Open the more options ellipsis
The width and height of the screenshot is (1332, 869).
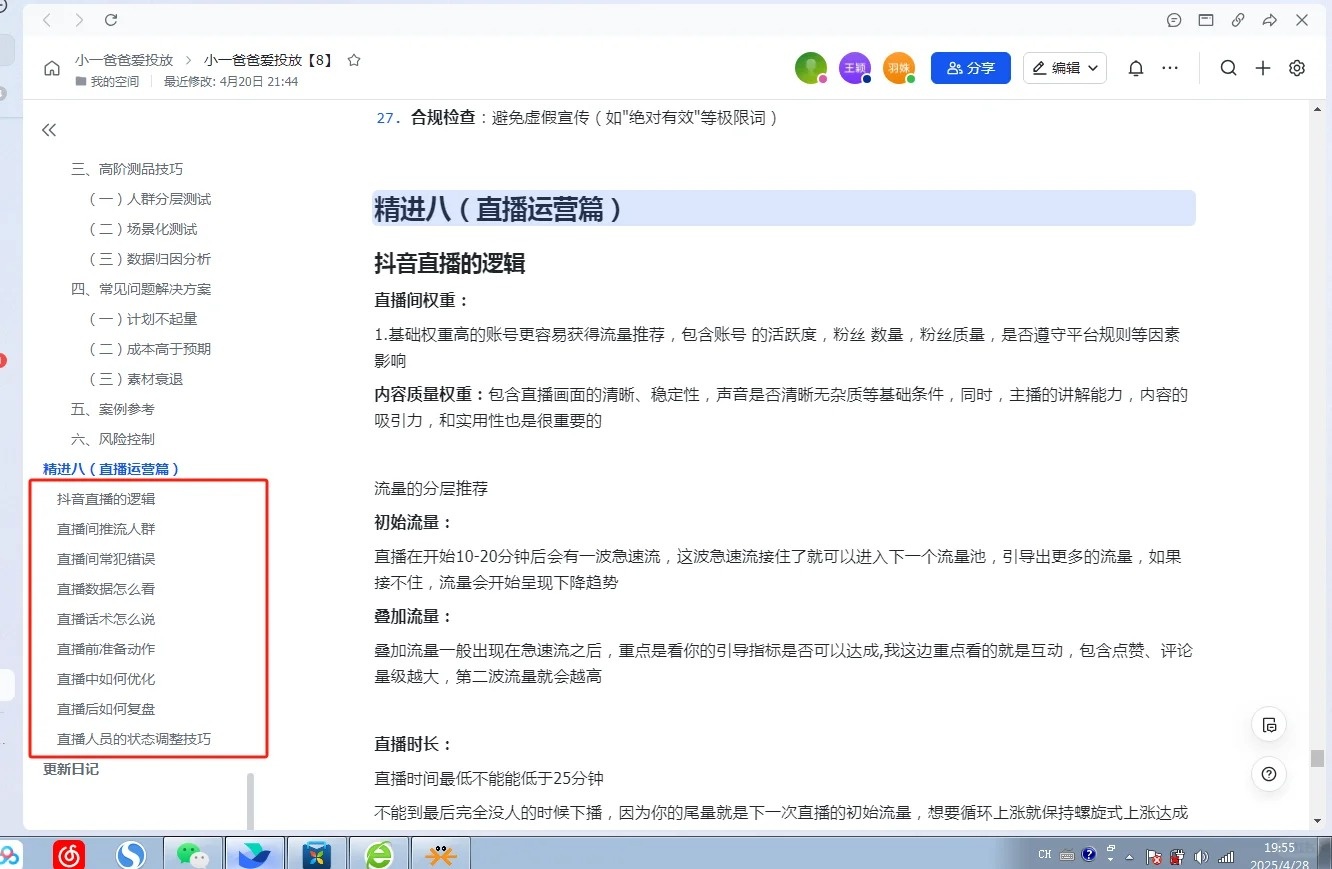[x=1170, y=68]
